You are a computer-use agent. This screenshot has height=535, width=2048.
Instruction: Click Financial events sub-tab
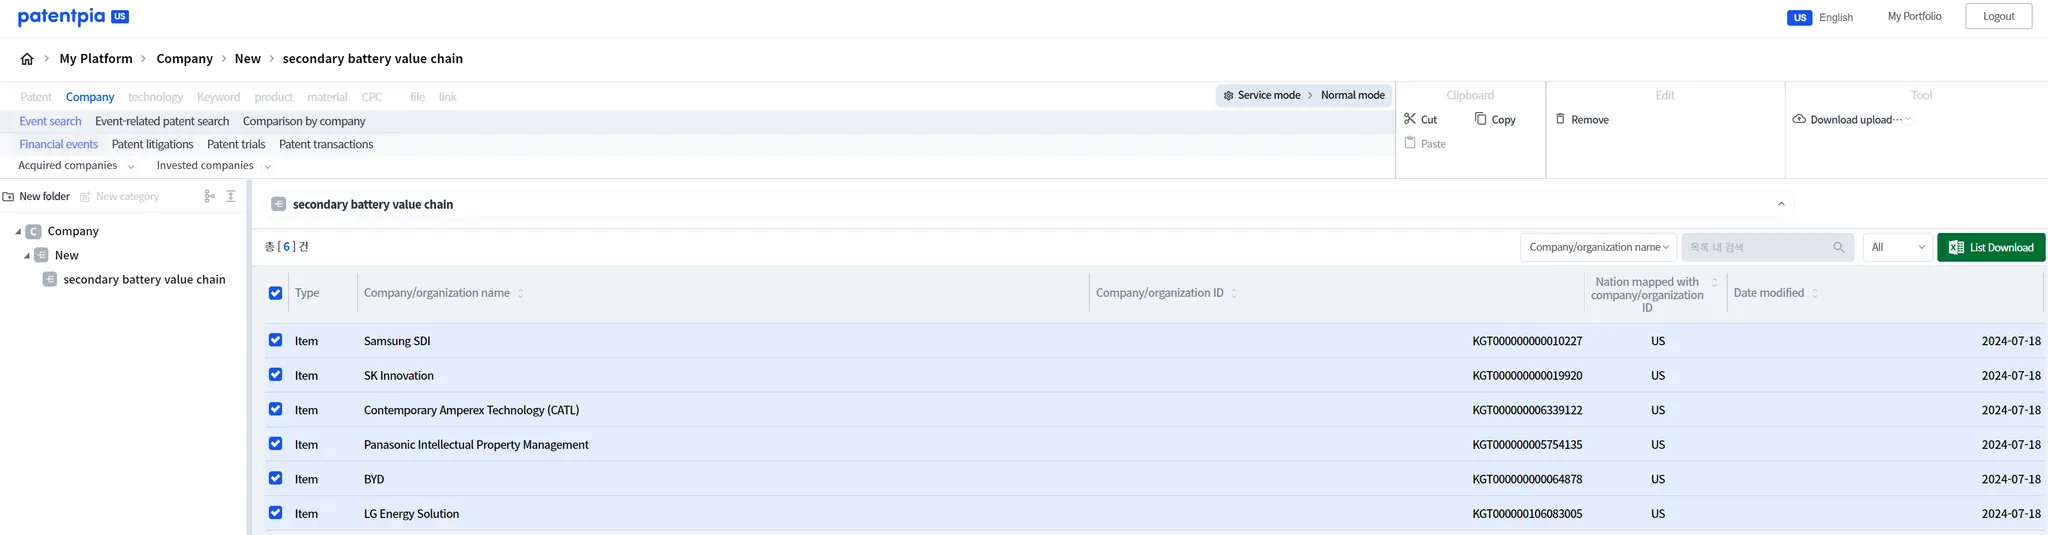[58, 144]
